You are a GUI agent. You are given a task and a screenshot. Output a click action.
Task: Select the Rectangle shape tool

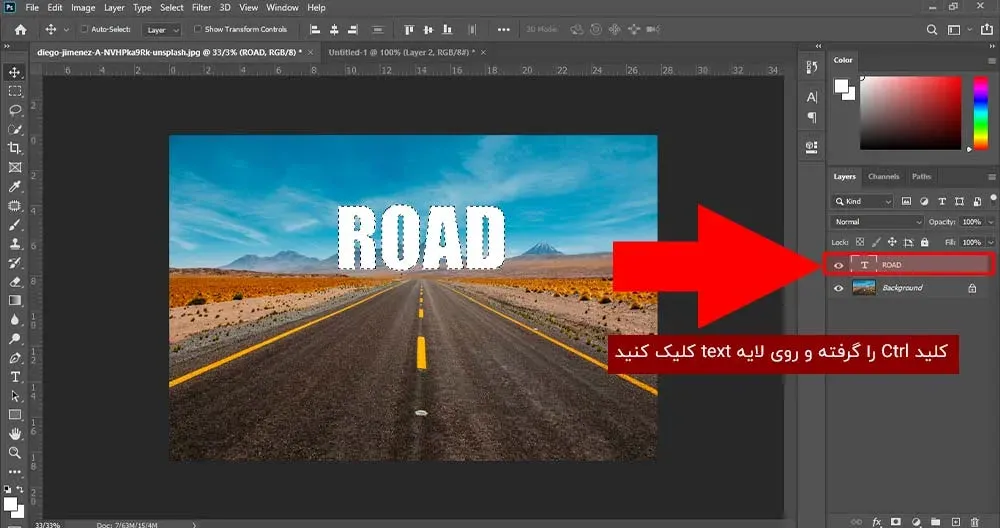[15, 415]
